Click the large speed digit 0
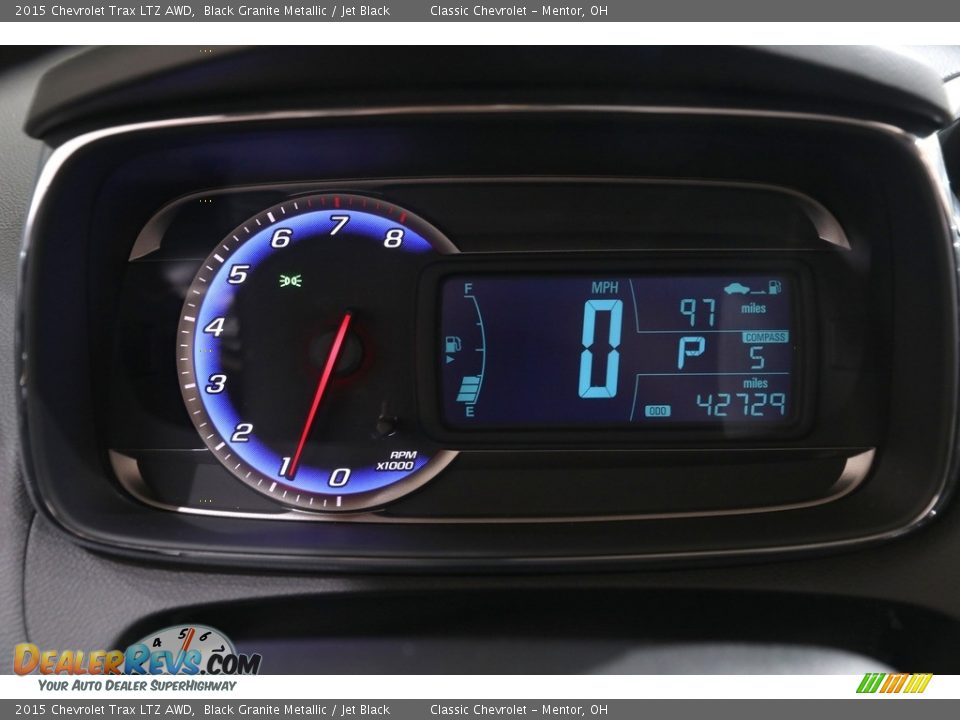Image resolution: width=960 pixels, height=720 pixels. coord(601,348)
